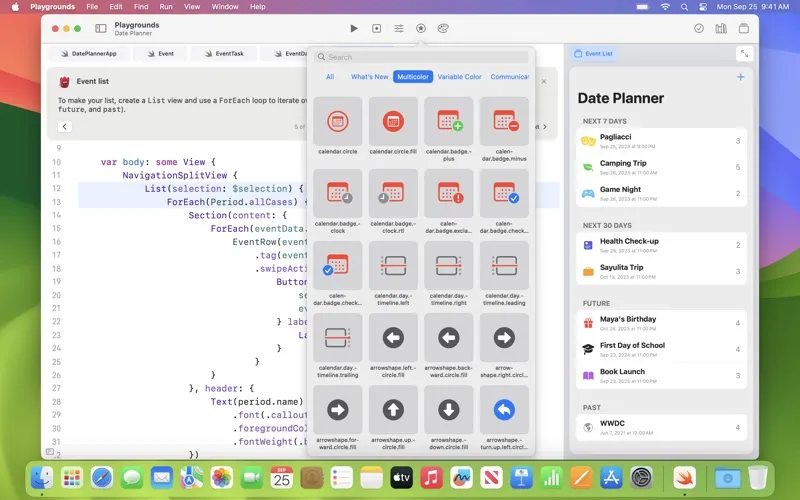
Task: Open the color palette icon in toolbar
Action: 443,29
